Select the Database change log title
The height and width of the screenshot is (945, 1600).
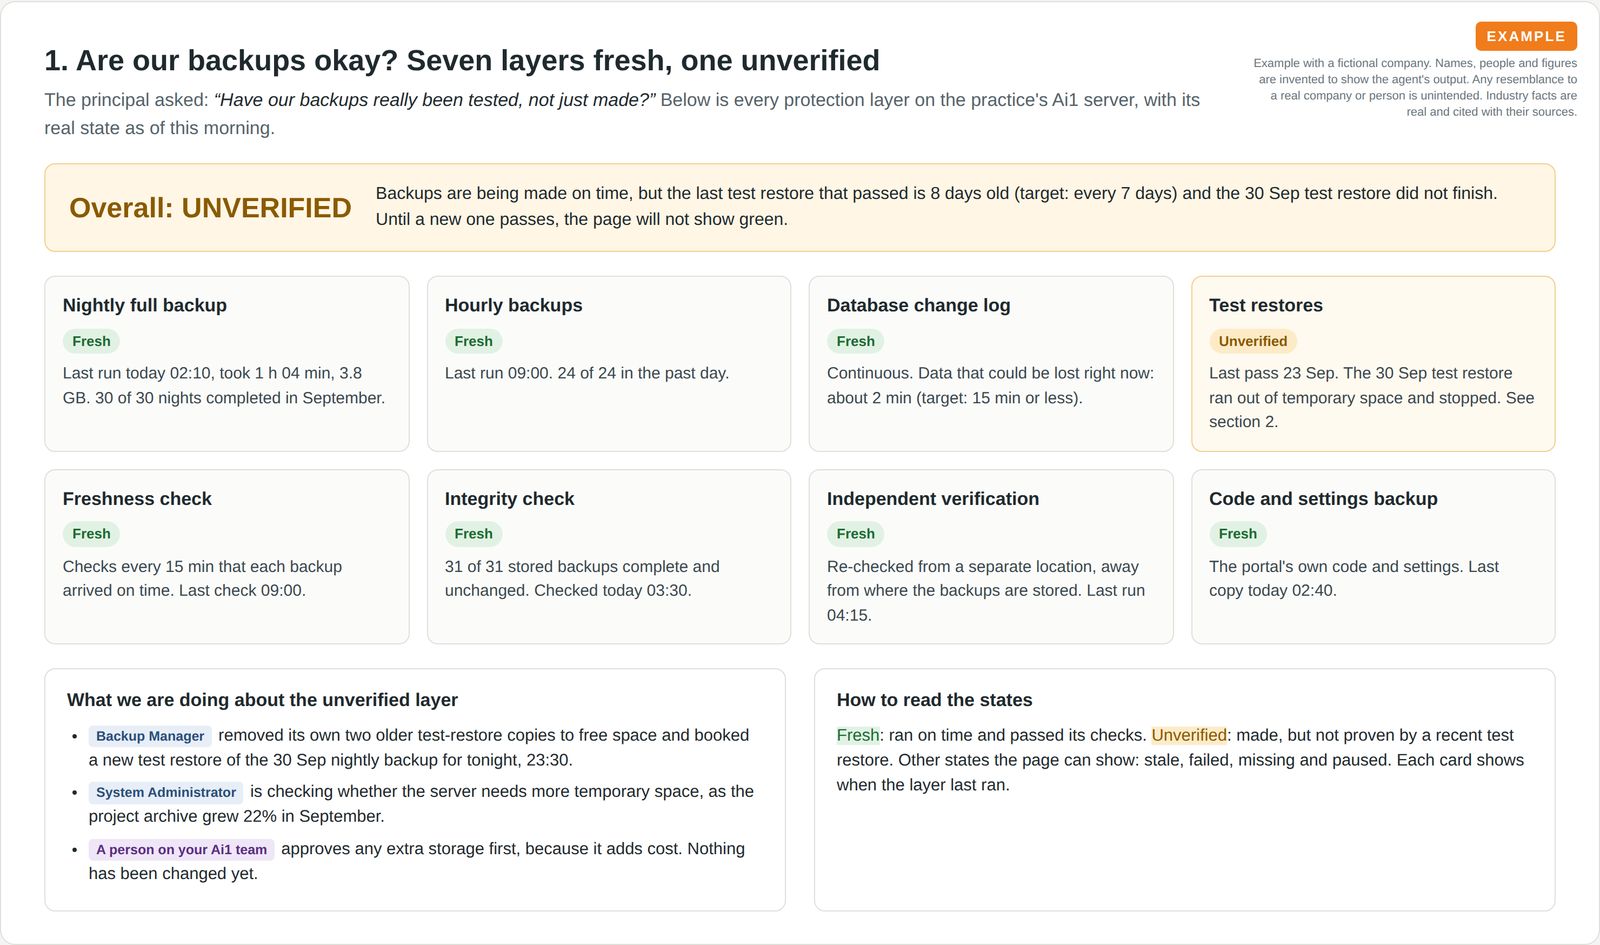pyautogui.click(x=918, y=305)
